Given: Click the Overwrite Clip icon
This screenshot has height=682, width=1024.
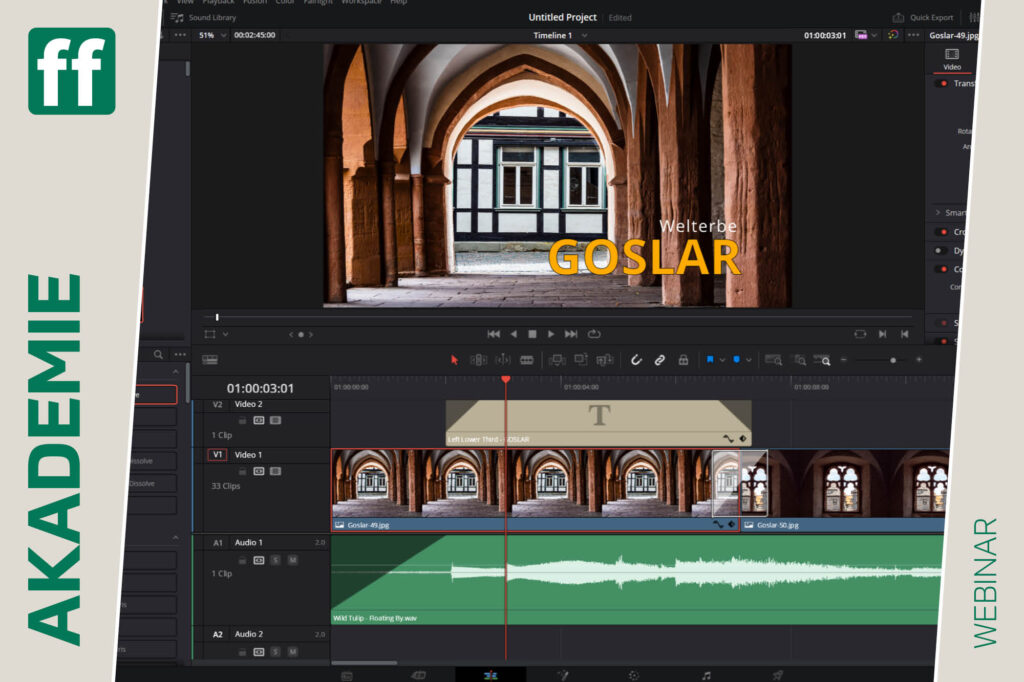Looking at the screenshot, I should pos(581,360).
